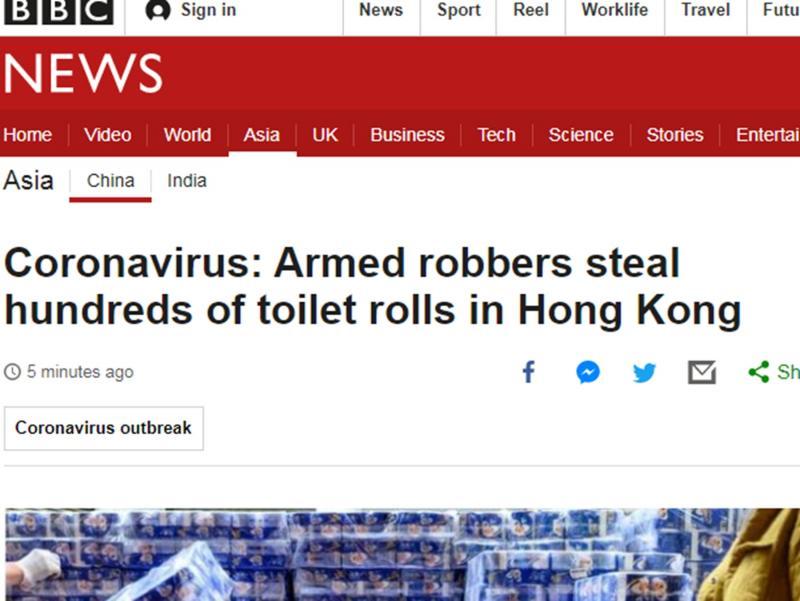Open the Travel section
Image resolution: width=800 pixels, height=601 pixels.
(x=706, y=10)
